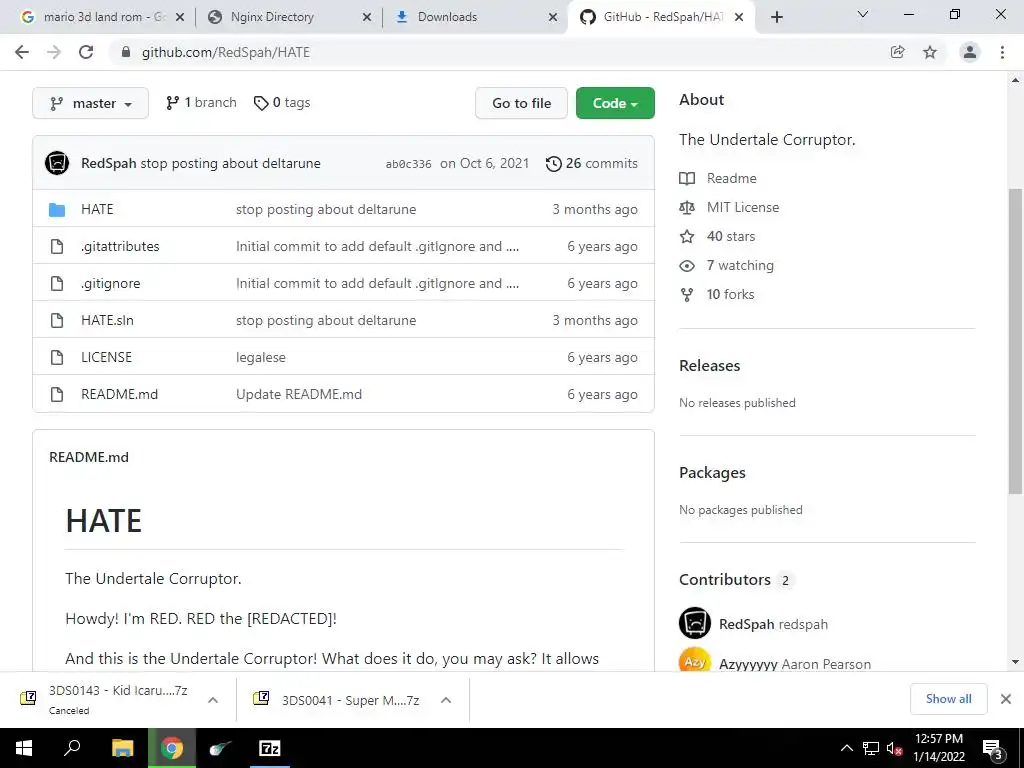1024x768 pixels.
Task: Click the Go to file button
Action: (x=521, y=103)
